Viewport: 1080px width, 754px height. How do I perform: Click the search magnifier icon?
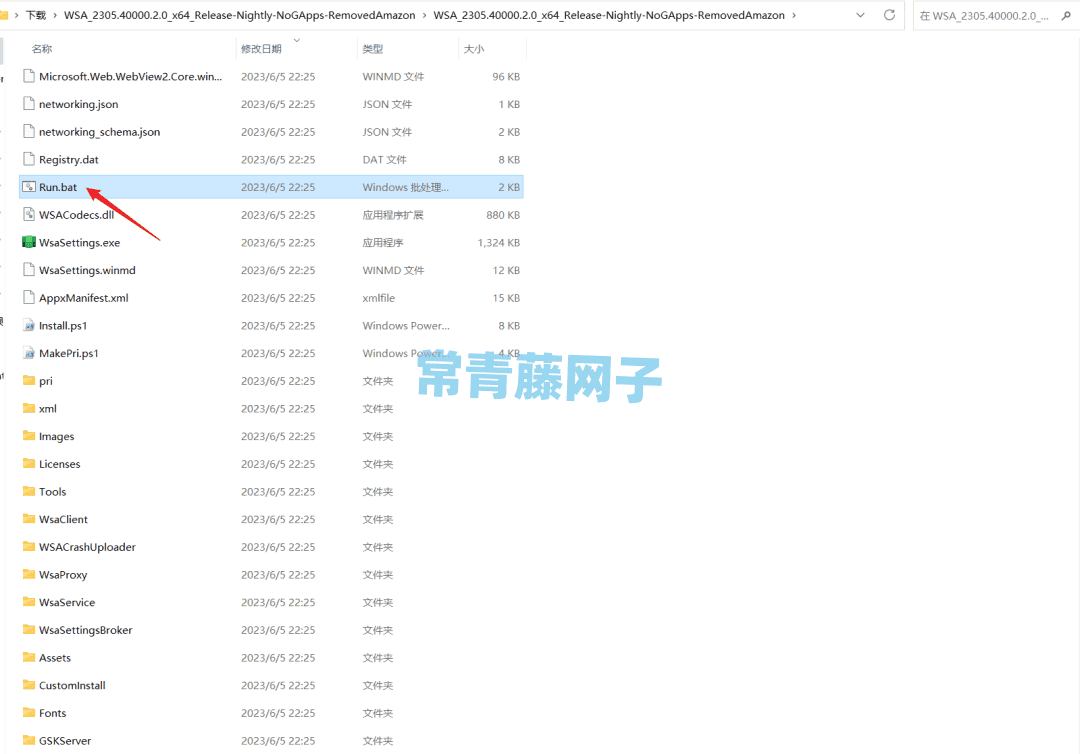(1066, 15)
